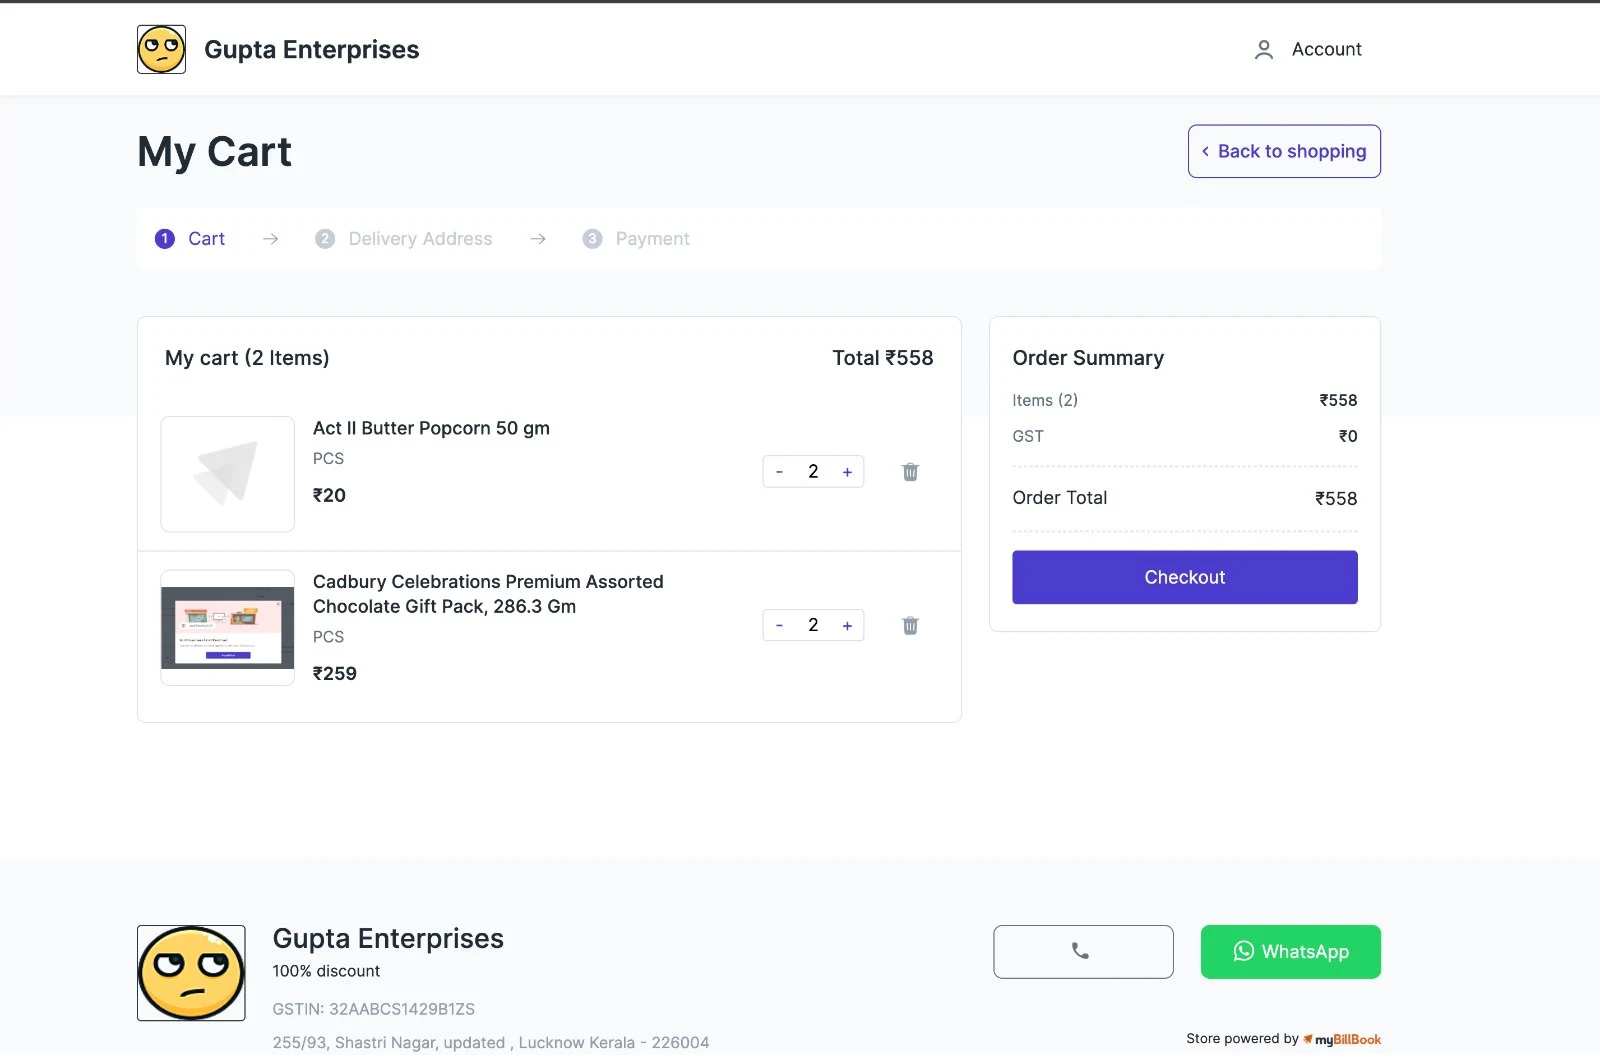The image size is (1600, 1055).
Task: Click the GSTIN: 32AABCS1429B1ZS text
Action: pos(374,1009)
